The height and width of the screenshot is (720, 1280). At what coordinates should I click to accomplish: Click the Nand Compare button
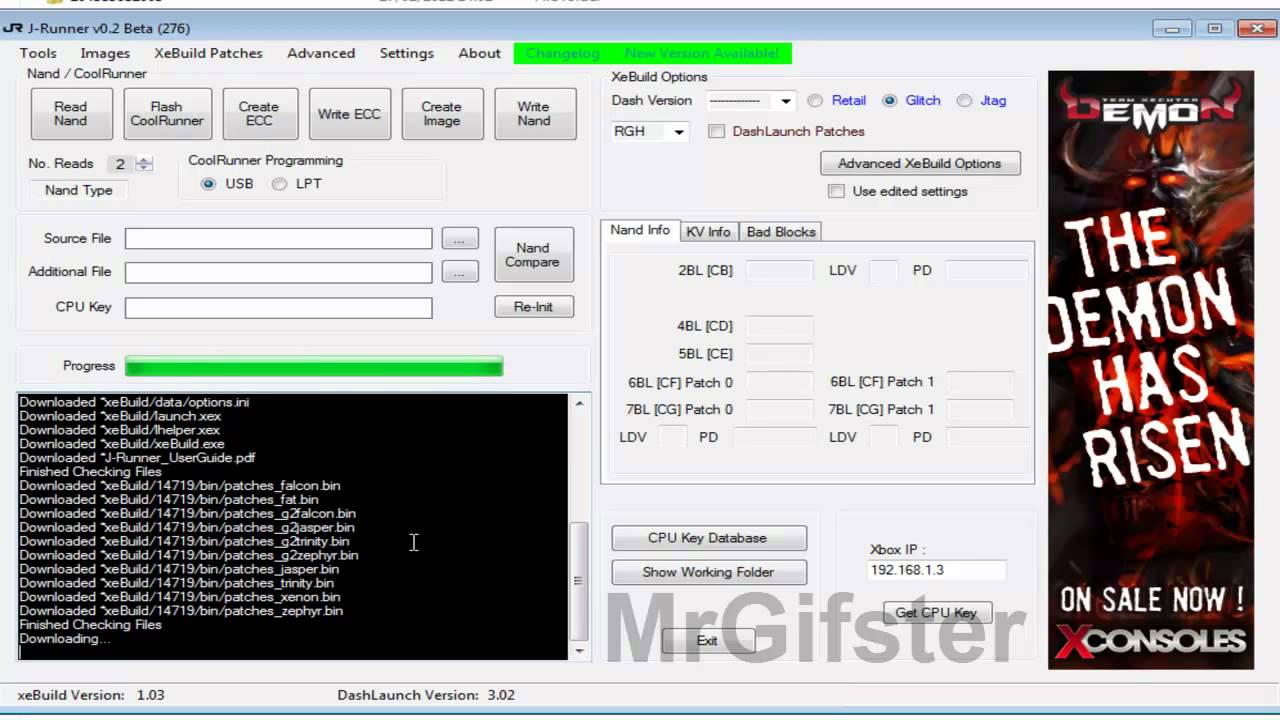pos(533,255)
